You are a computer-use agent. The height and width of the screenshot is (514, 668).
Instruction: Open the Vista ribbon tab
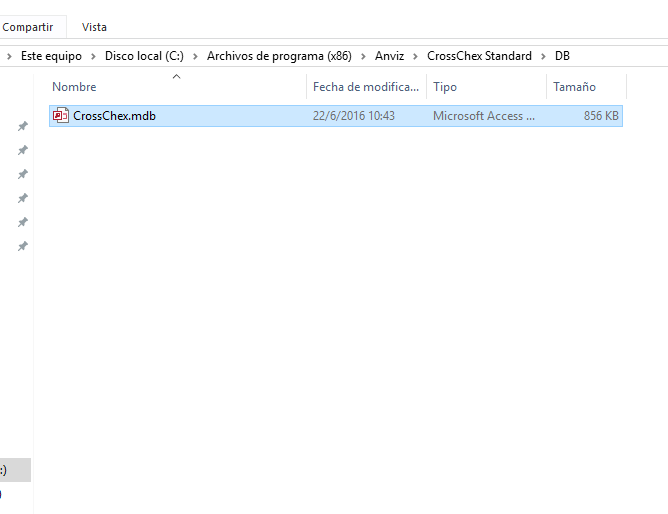[94, 27]
